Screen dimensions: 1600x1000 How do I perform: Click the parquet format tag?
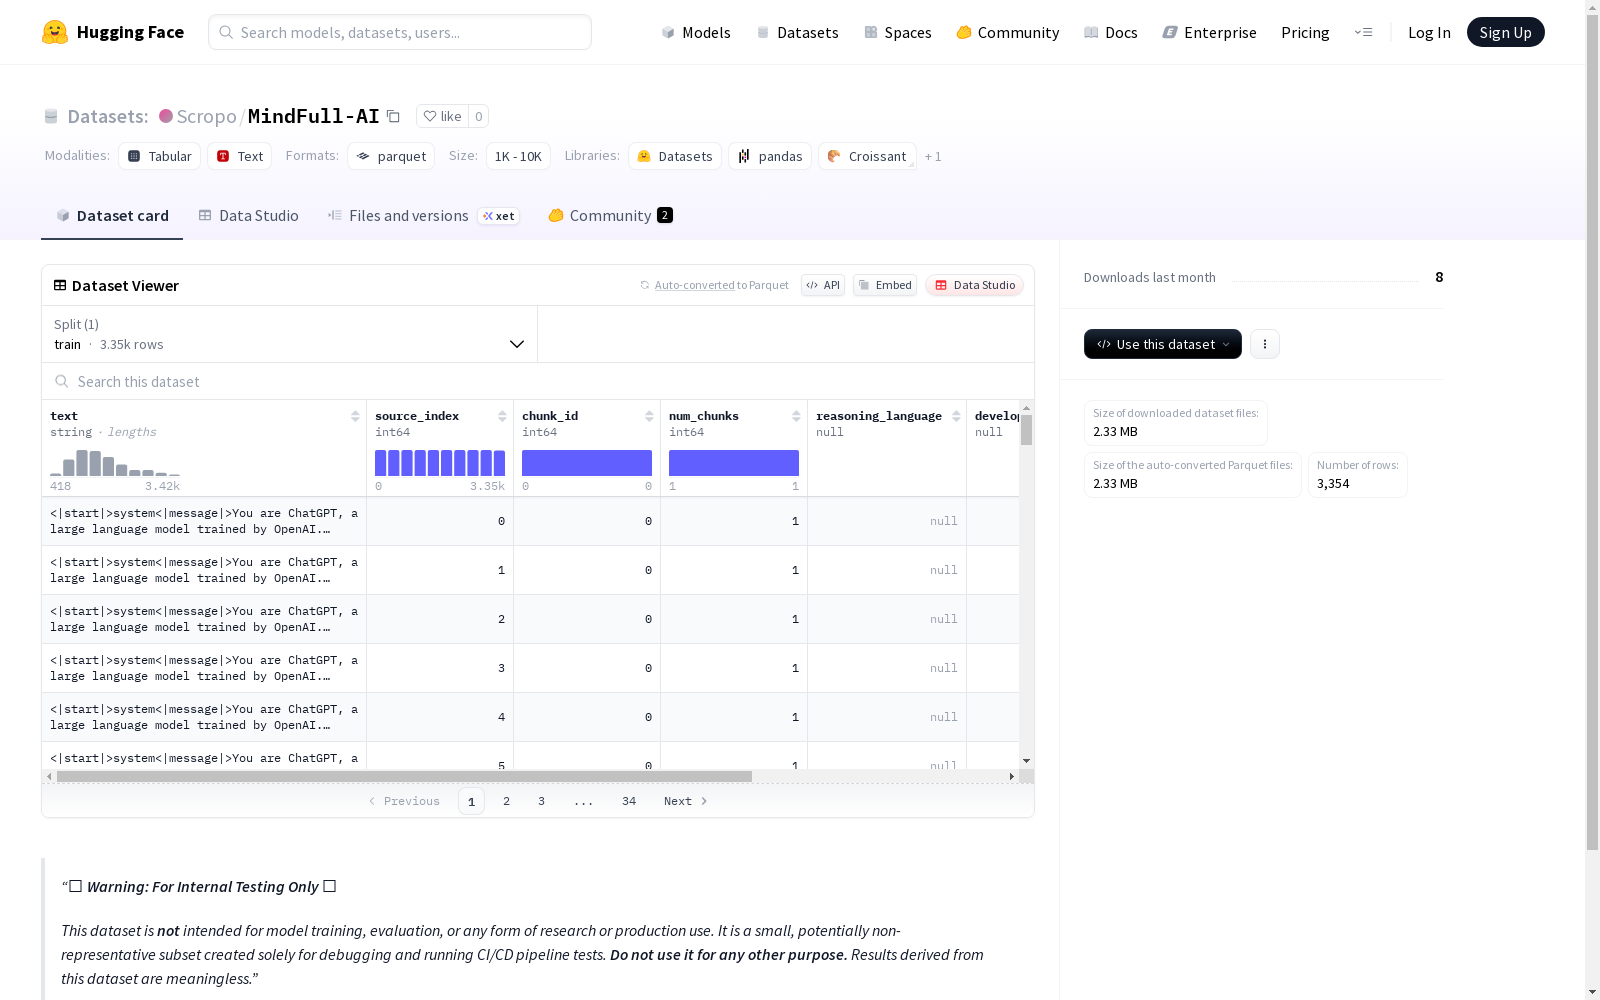[x=391, y=156]
